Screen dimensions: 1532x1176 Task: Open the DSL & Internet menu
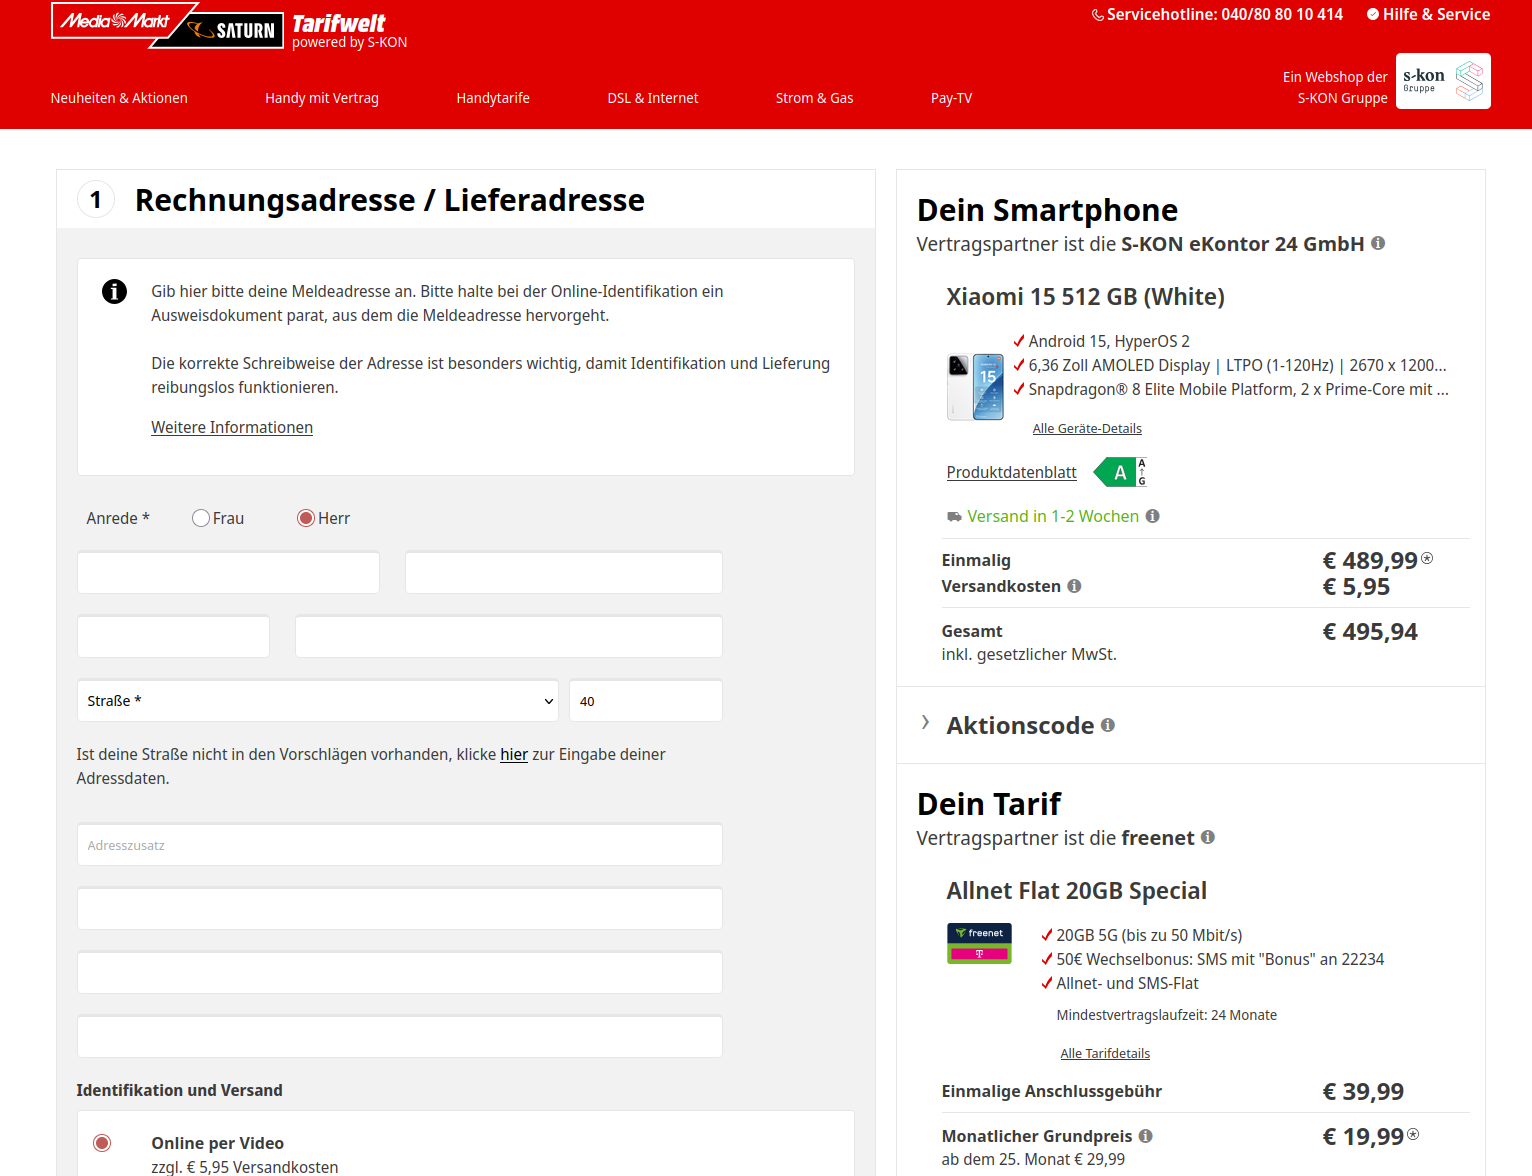652,98
